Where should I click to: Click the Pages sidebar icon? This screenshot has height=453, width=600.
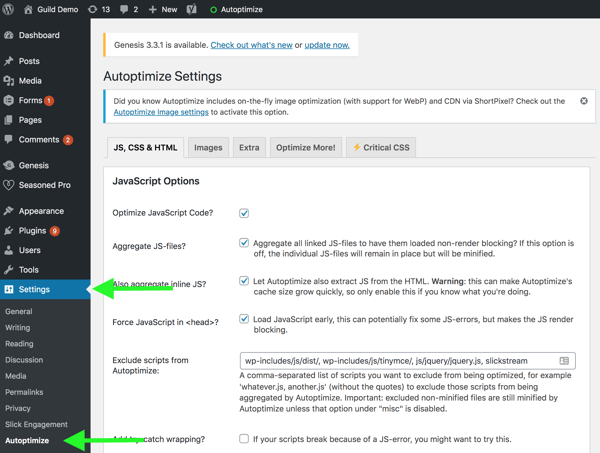coord(9,120)
